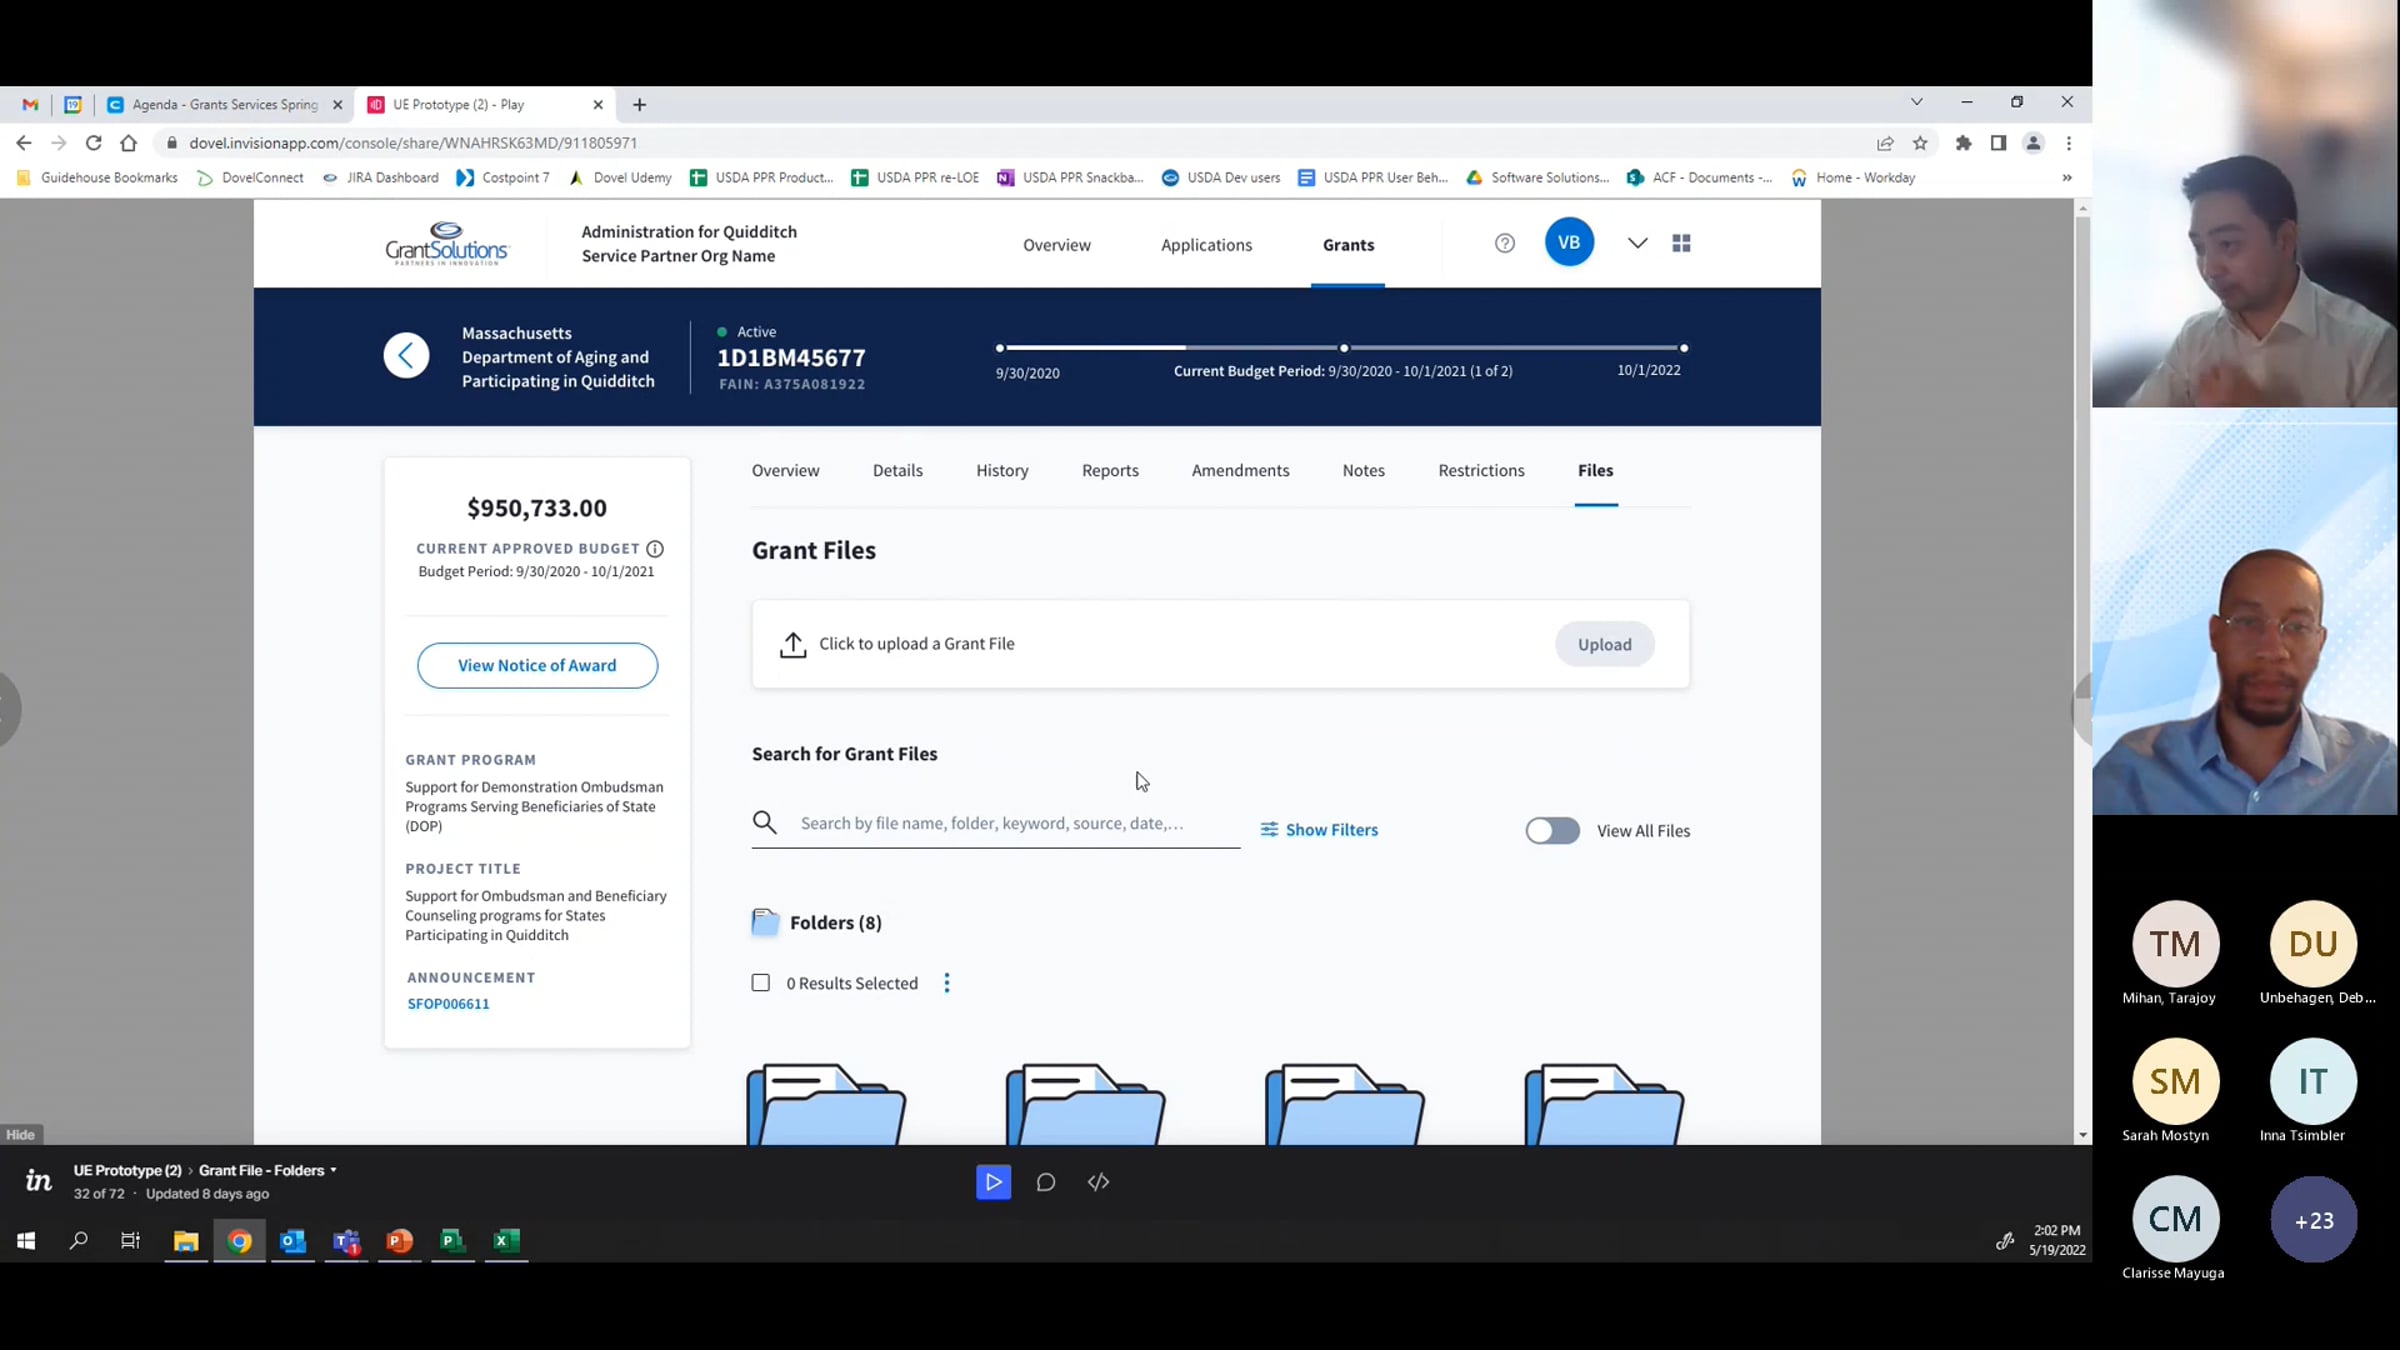Expand the Grant File - Folders screen dropdown
Image resolution: width=2400 pixels, height=1350 pixels.
pyautogui.click(x=334, y=1170)
